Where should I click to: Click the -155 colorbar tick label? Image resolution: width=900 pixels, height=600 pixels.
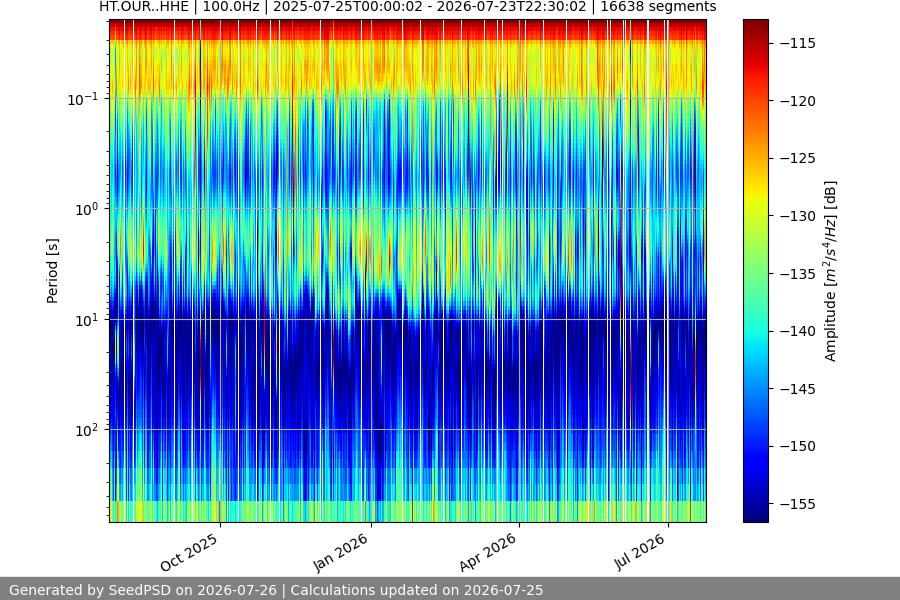tap(798, 504)
